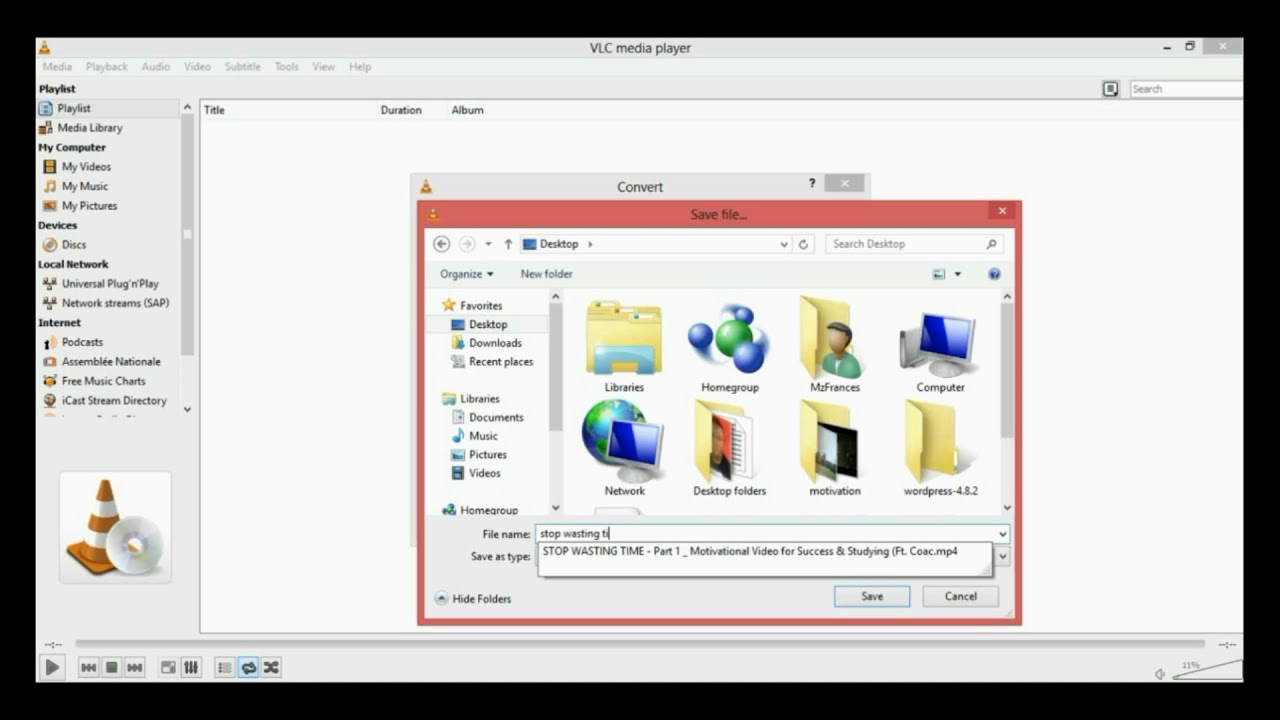
Task: Open the change view dropdown arrow
Action: click(x=958, y=274)
